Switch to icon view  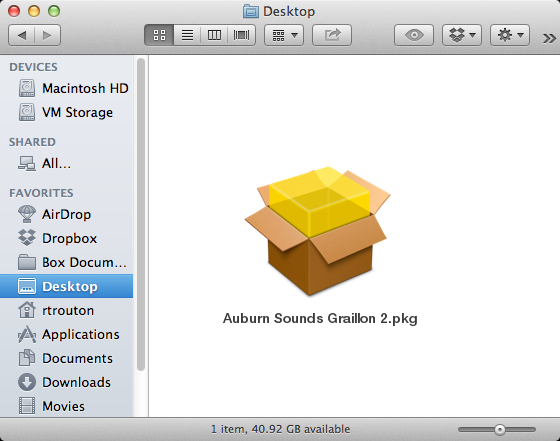(x=159, y=35)
